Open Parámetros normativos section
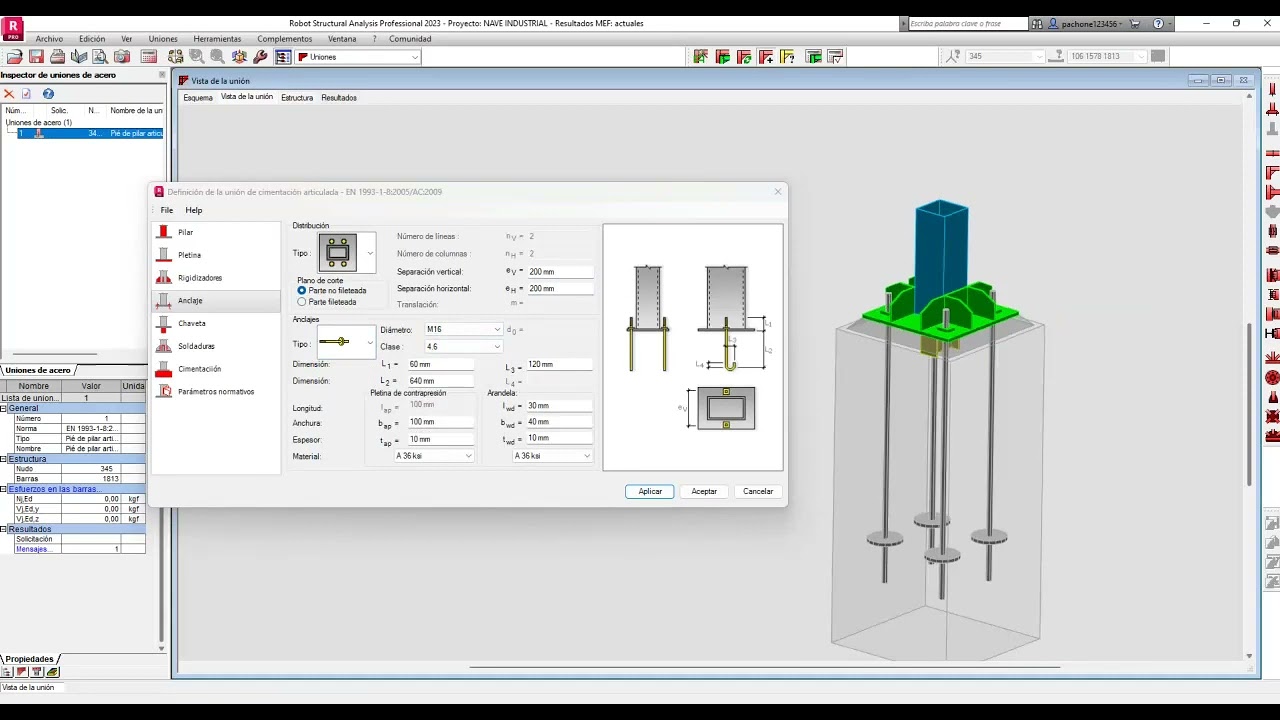 point(216,392)
